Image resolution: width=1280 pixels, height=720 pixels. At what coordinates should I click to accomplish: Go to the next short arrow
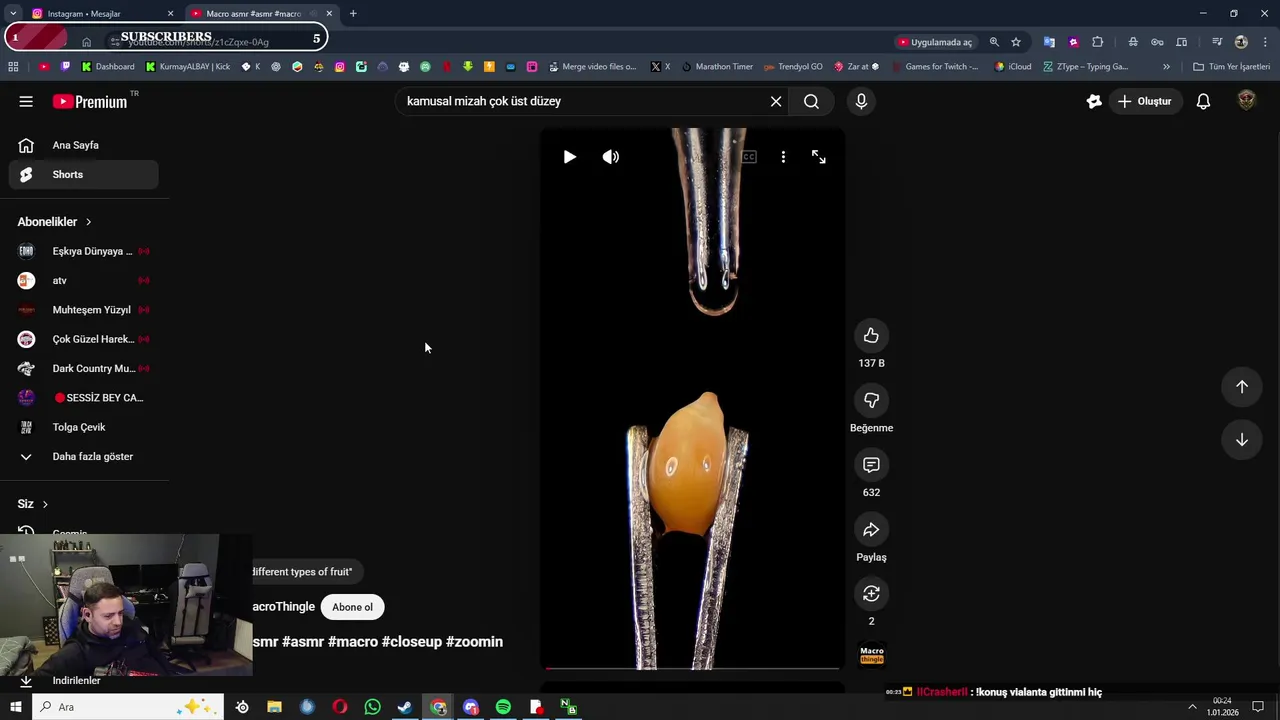coord(1241,440)
